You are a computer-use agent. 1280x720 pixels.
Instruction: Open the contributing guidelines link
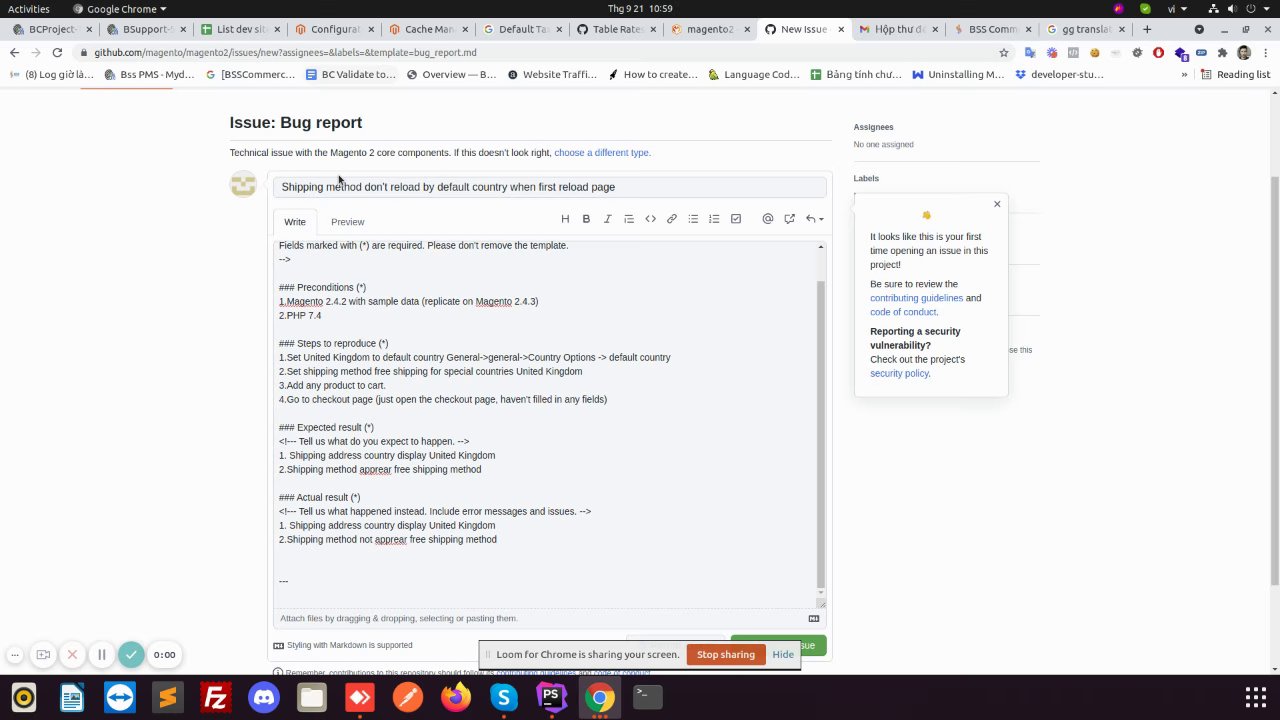[x=916, y=298]
